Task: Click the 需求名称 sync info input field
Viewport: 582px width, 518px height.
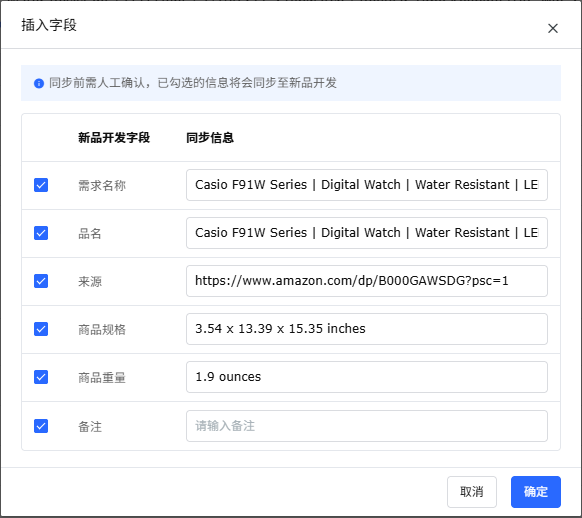Action: click(367, 185)
